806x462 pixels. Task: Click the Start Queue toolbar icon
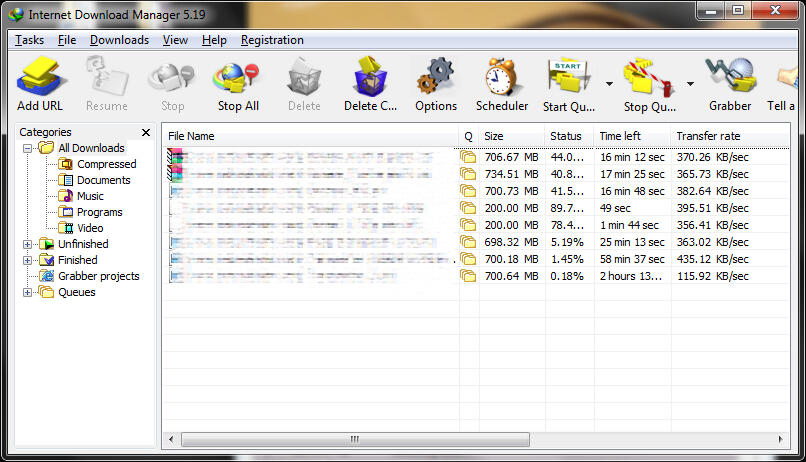coord(569,77)
